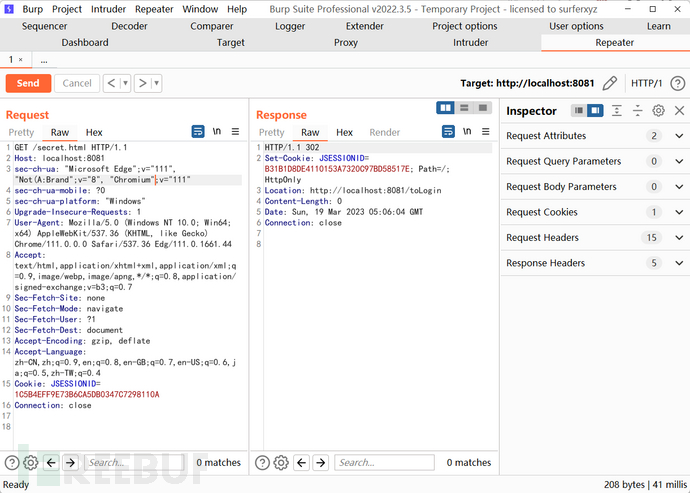Screen dimensions: 690x493
Task: Switch to the Proxy tab
Action: 345,43
